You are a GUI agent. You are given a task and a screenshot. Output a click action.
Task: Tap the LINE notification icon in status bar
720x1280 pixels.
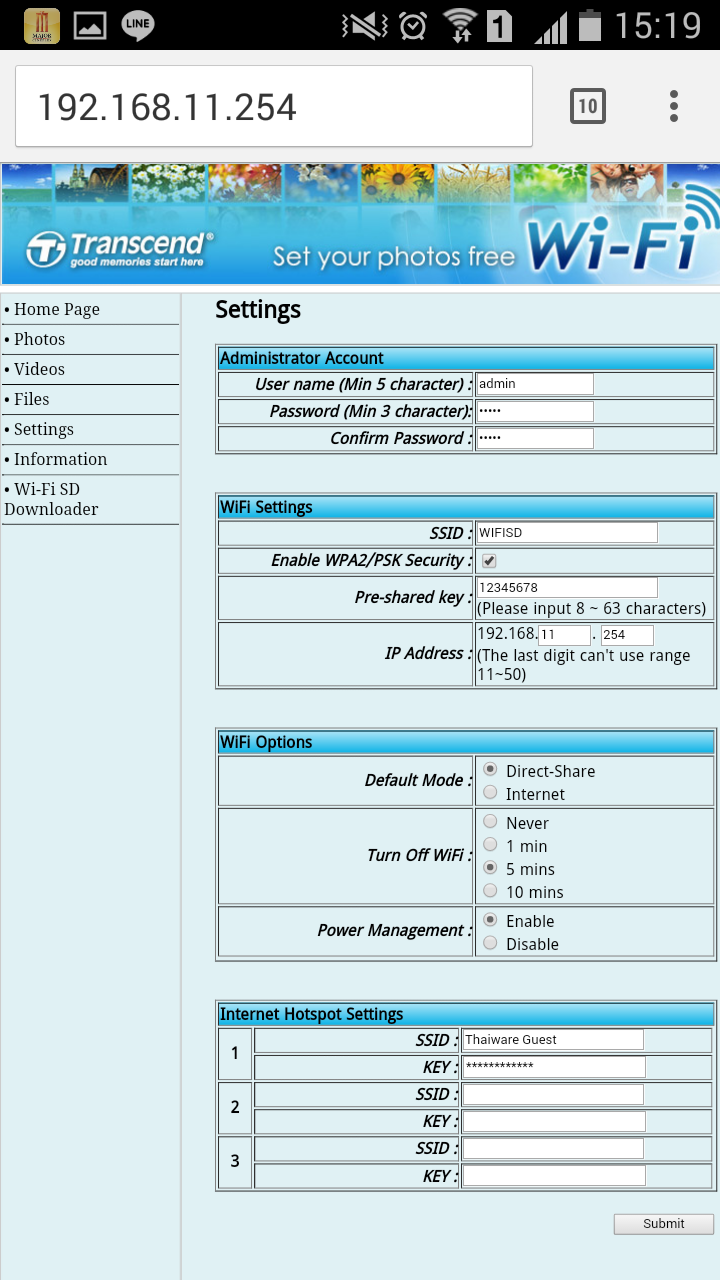(138, 25)
